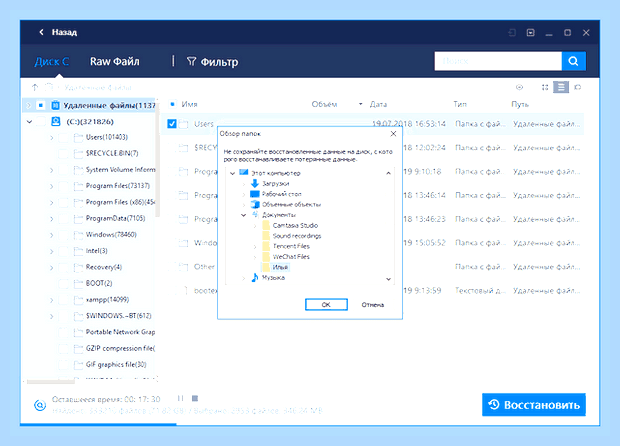
Task: Expand System Volume Information folder
Action: tap(52, 170)
